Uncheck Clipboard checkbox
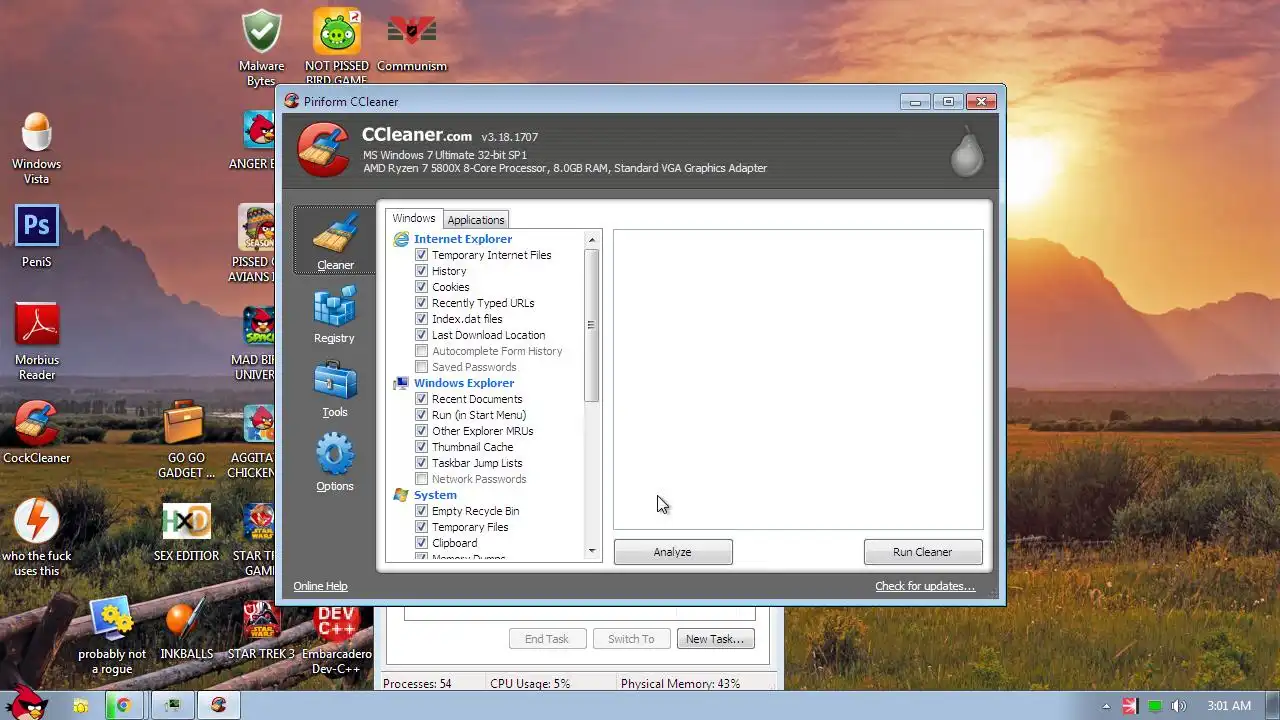The image size is (1280, 720). tap(422, 543)
